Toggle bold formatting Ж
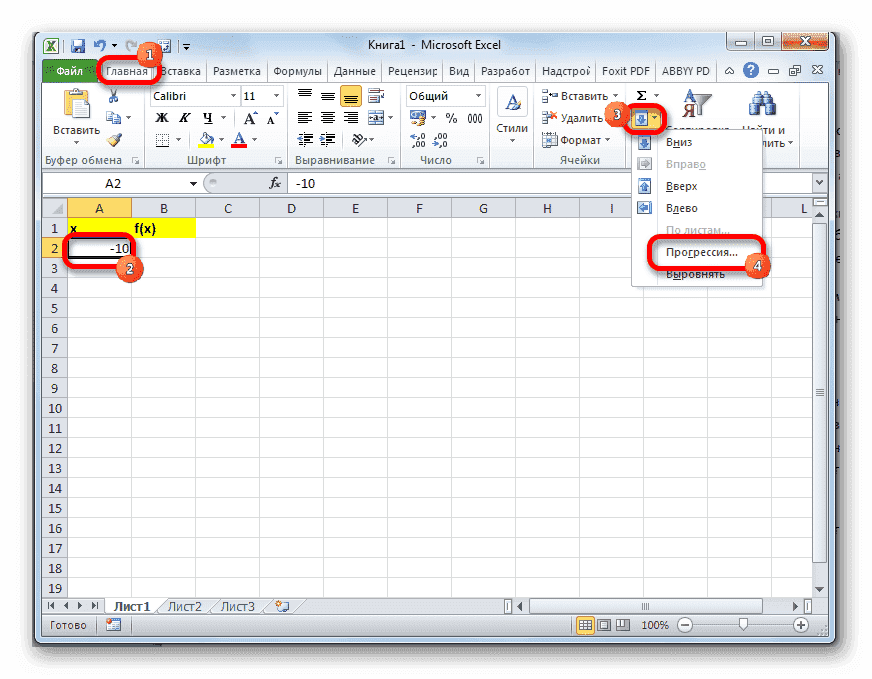 (x=162, y=118)
